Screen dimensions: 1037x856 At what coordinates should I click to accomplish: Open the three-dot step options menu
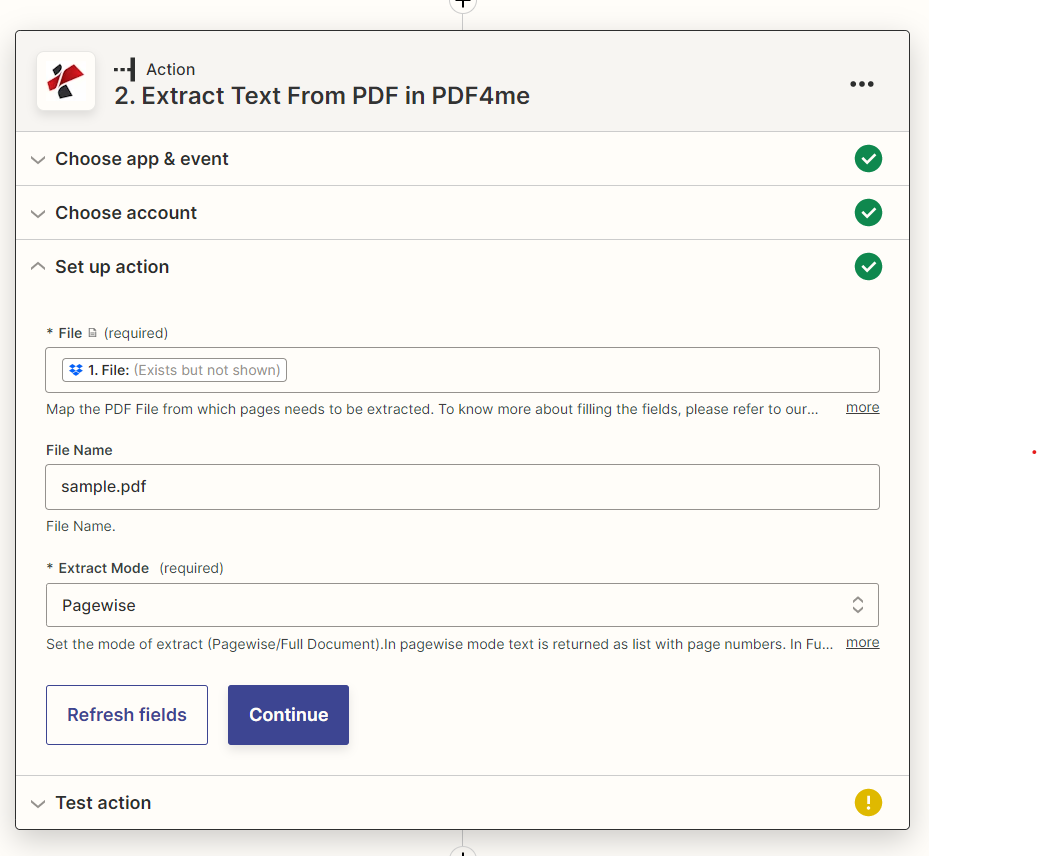coord(862,84)
